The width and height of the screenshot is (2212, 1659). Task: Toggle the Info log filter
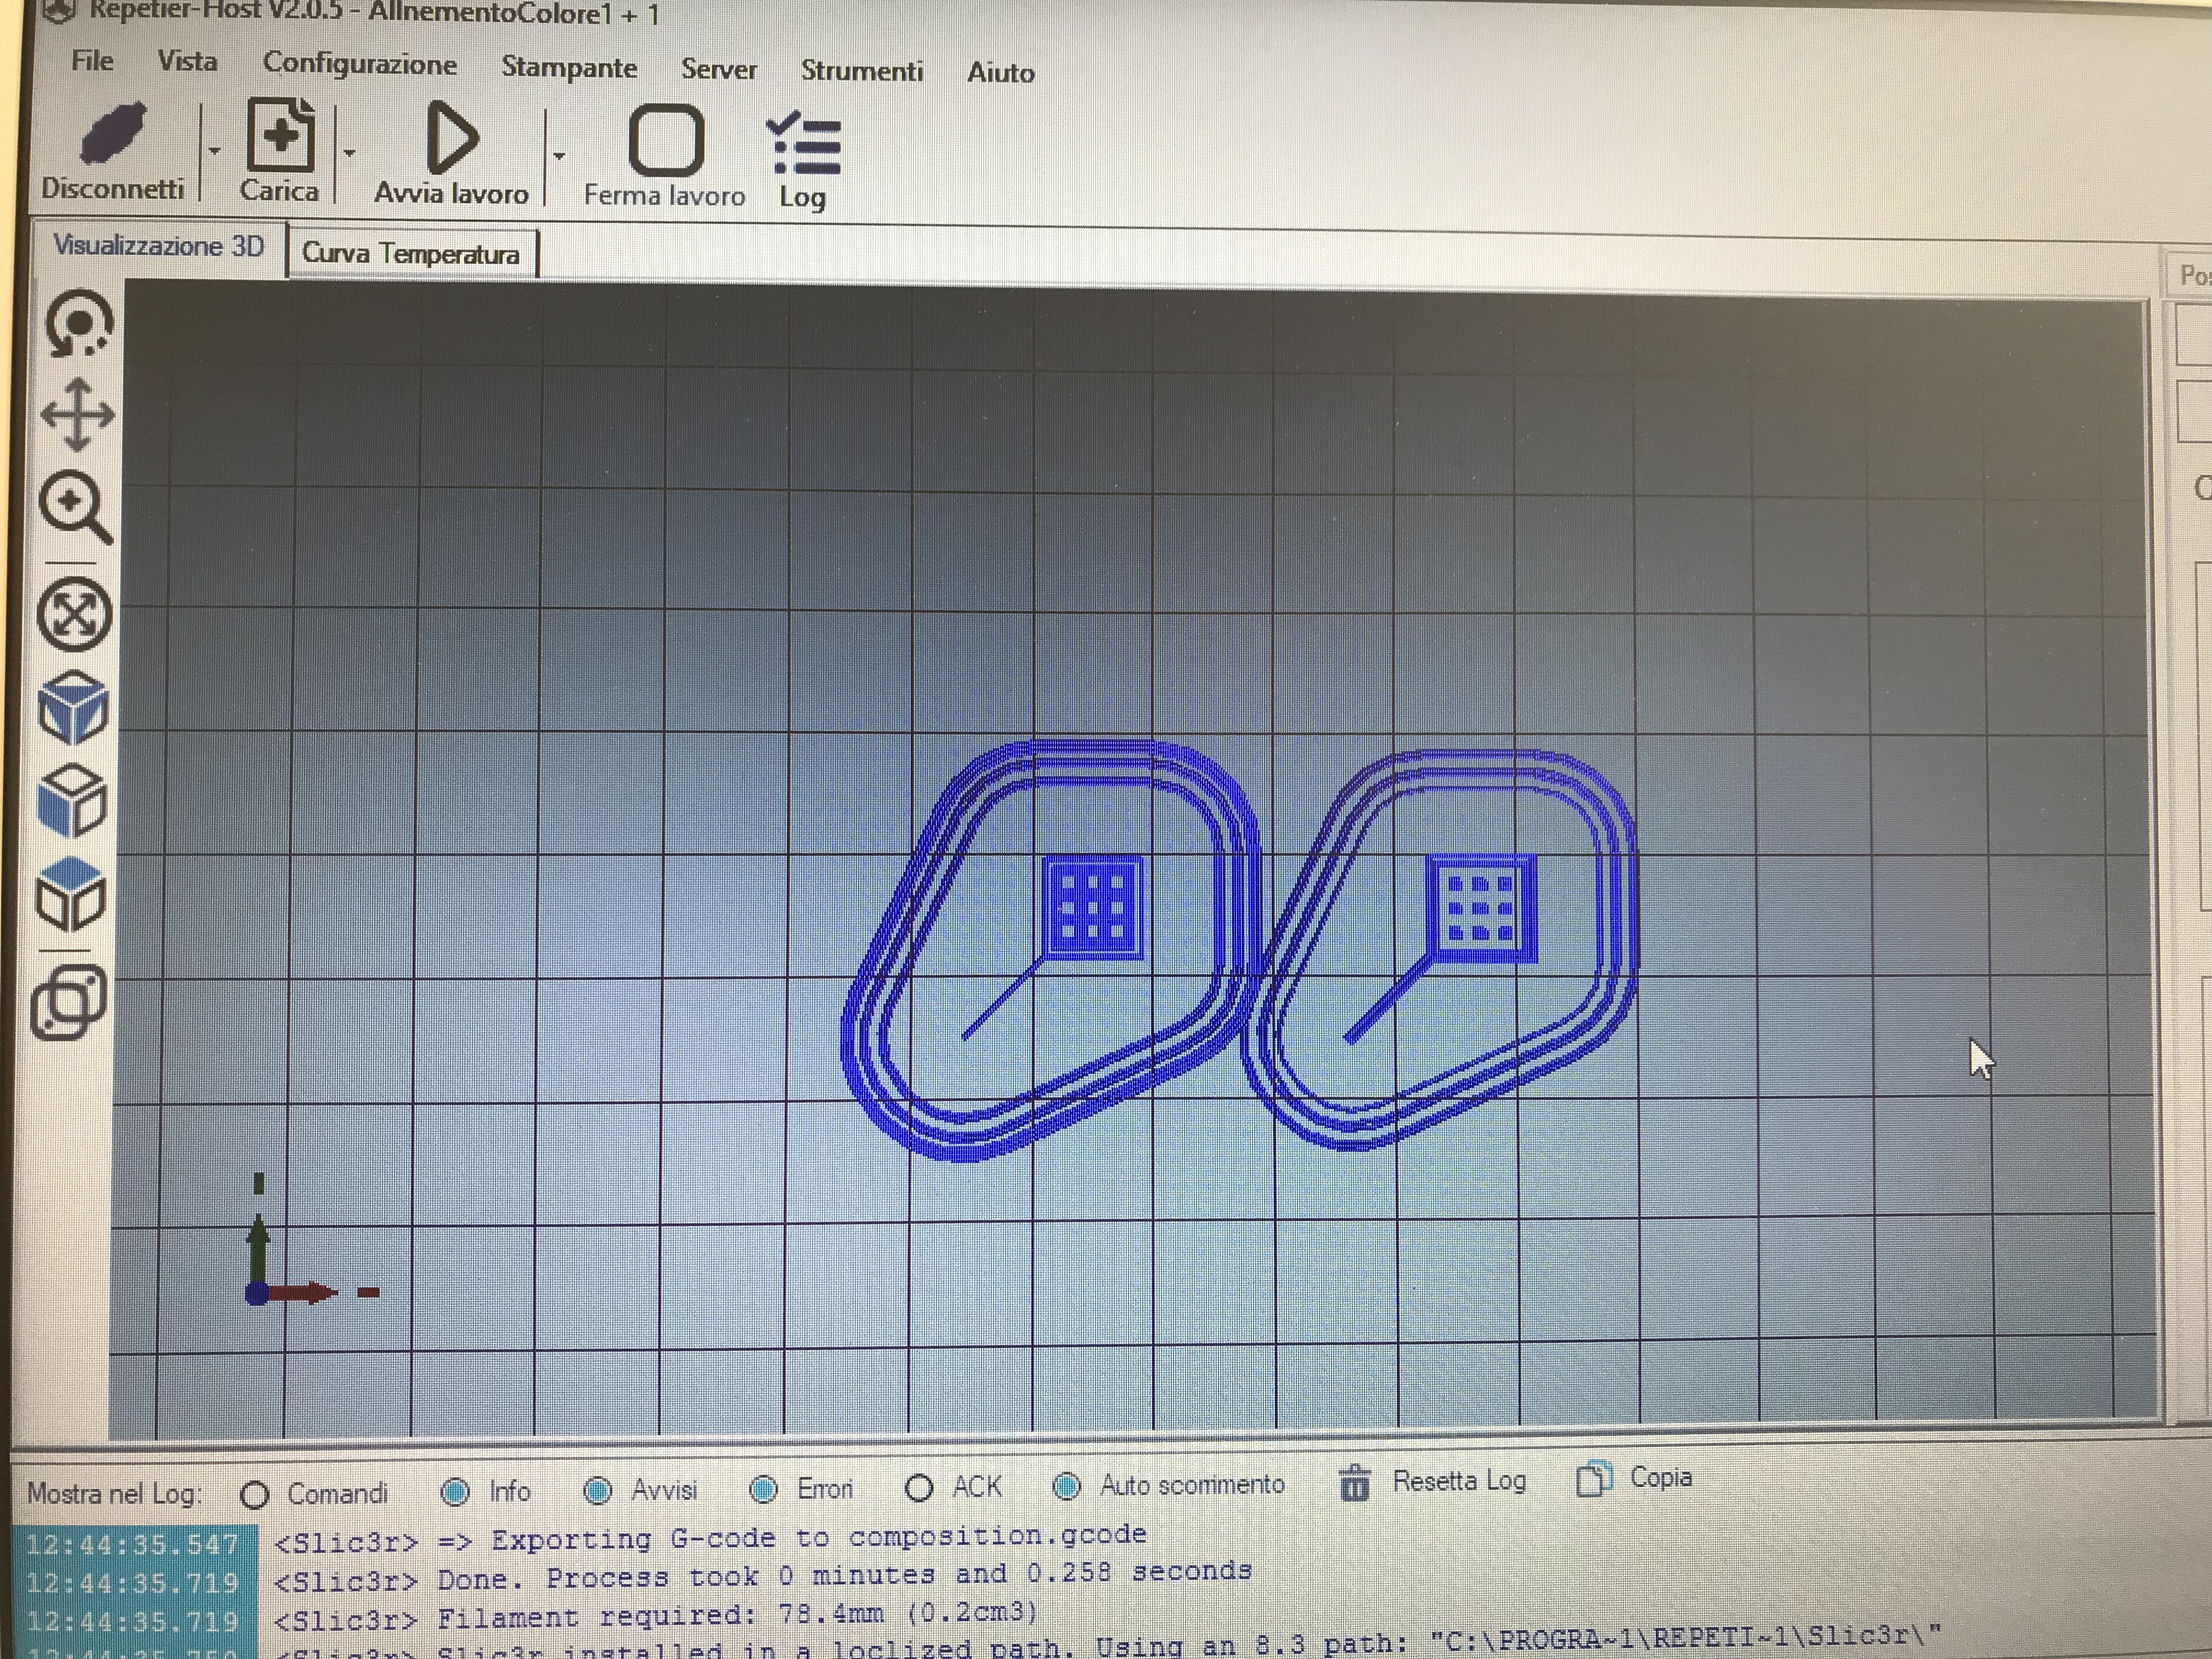[x=455, y=1492]
